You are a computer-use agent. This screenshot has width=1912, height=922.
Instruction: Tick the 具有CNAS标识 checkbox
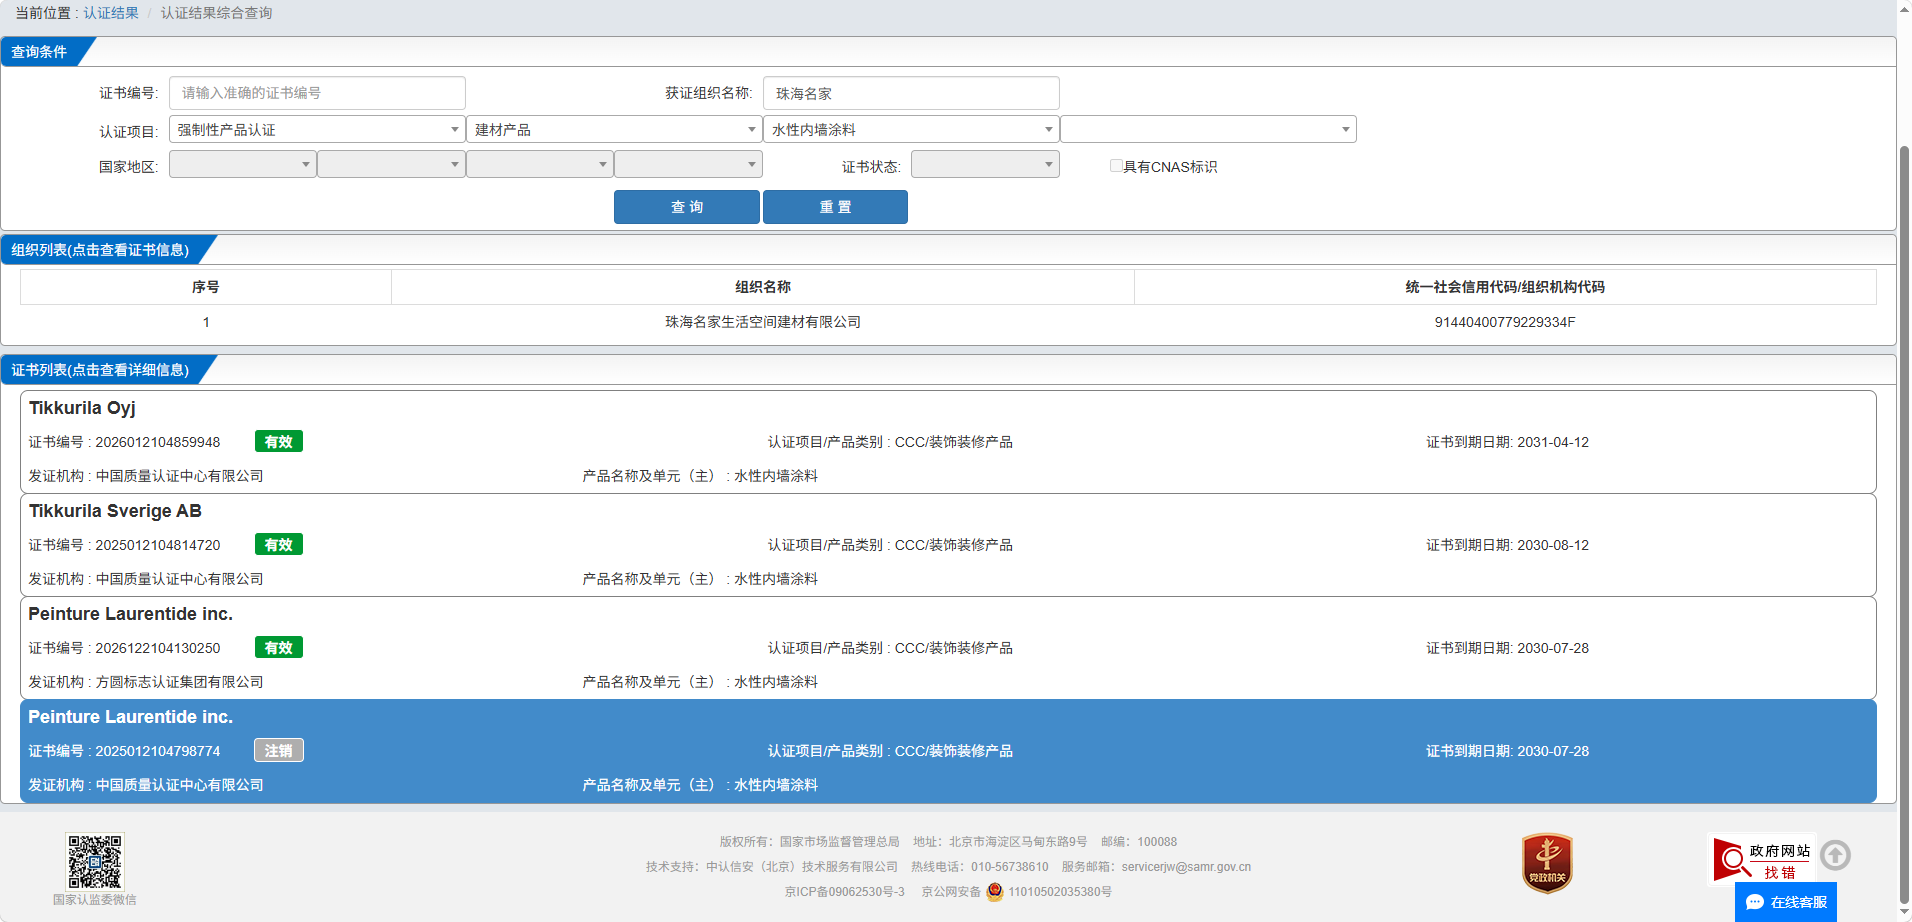1116,166
